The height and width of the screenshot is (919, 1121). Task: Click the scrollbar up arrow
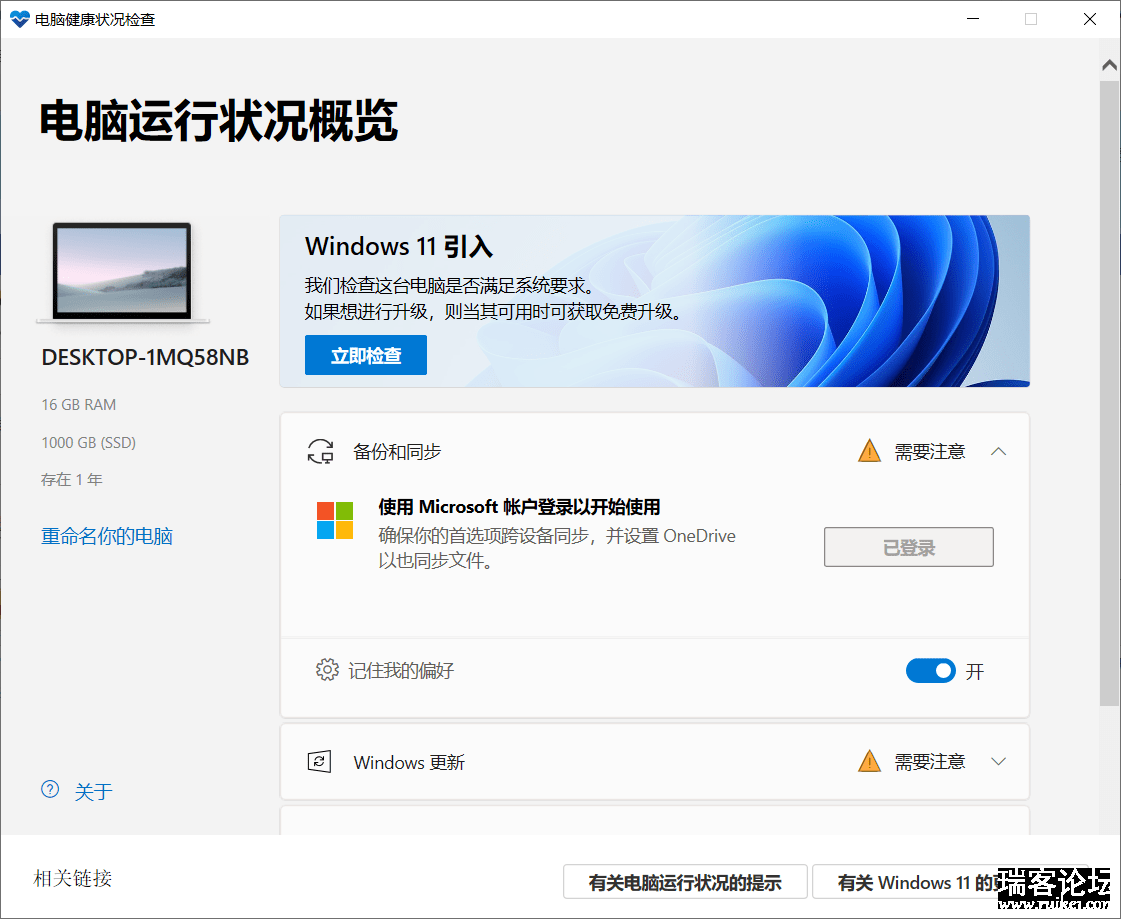click(x=1110, y=65)
